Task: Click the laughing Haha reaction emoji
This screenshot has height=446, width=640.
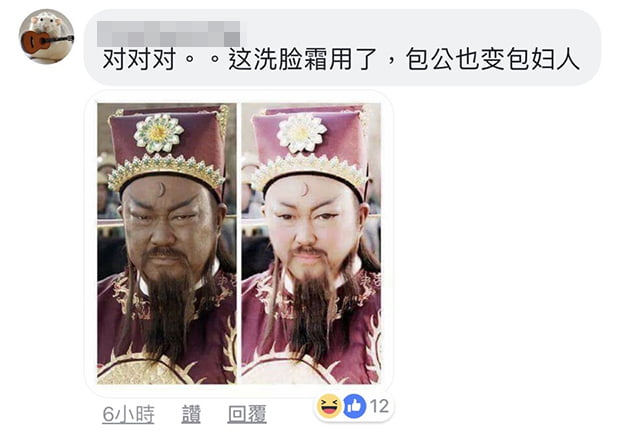Action: [x=329, y=406]
